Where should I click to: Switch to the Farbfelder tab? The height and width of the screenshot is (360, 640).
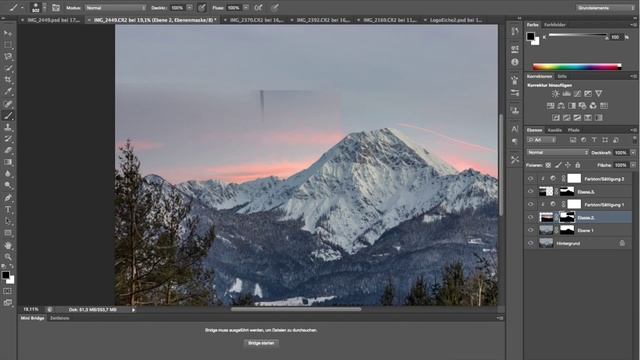coord(554,25)
